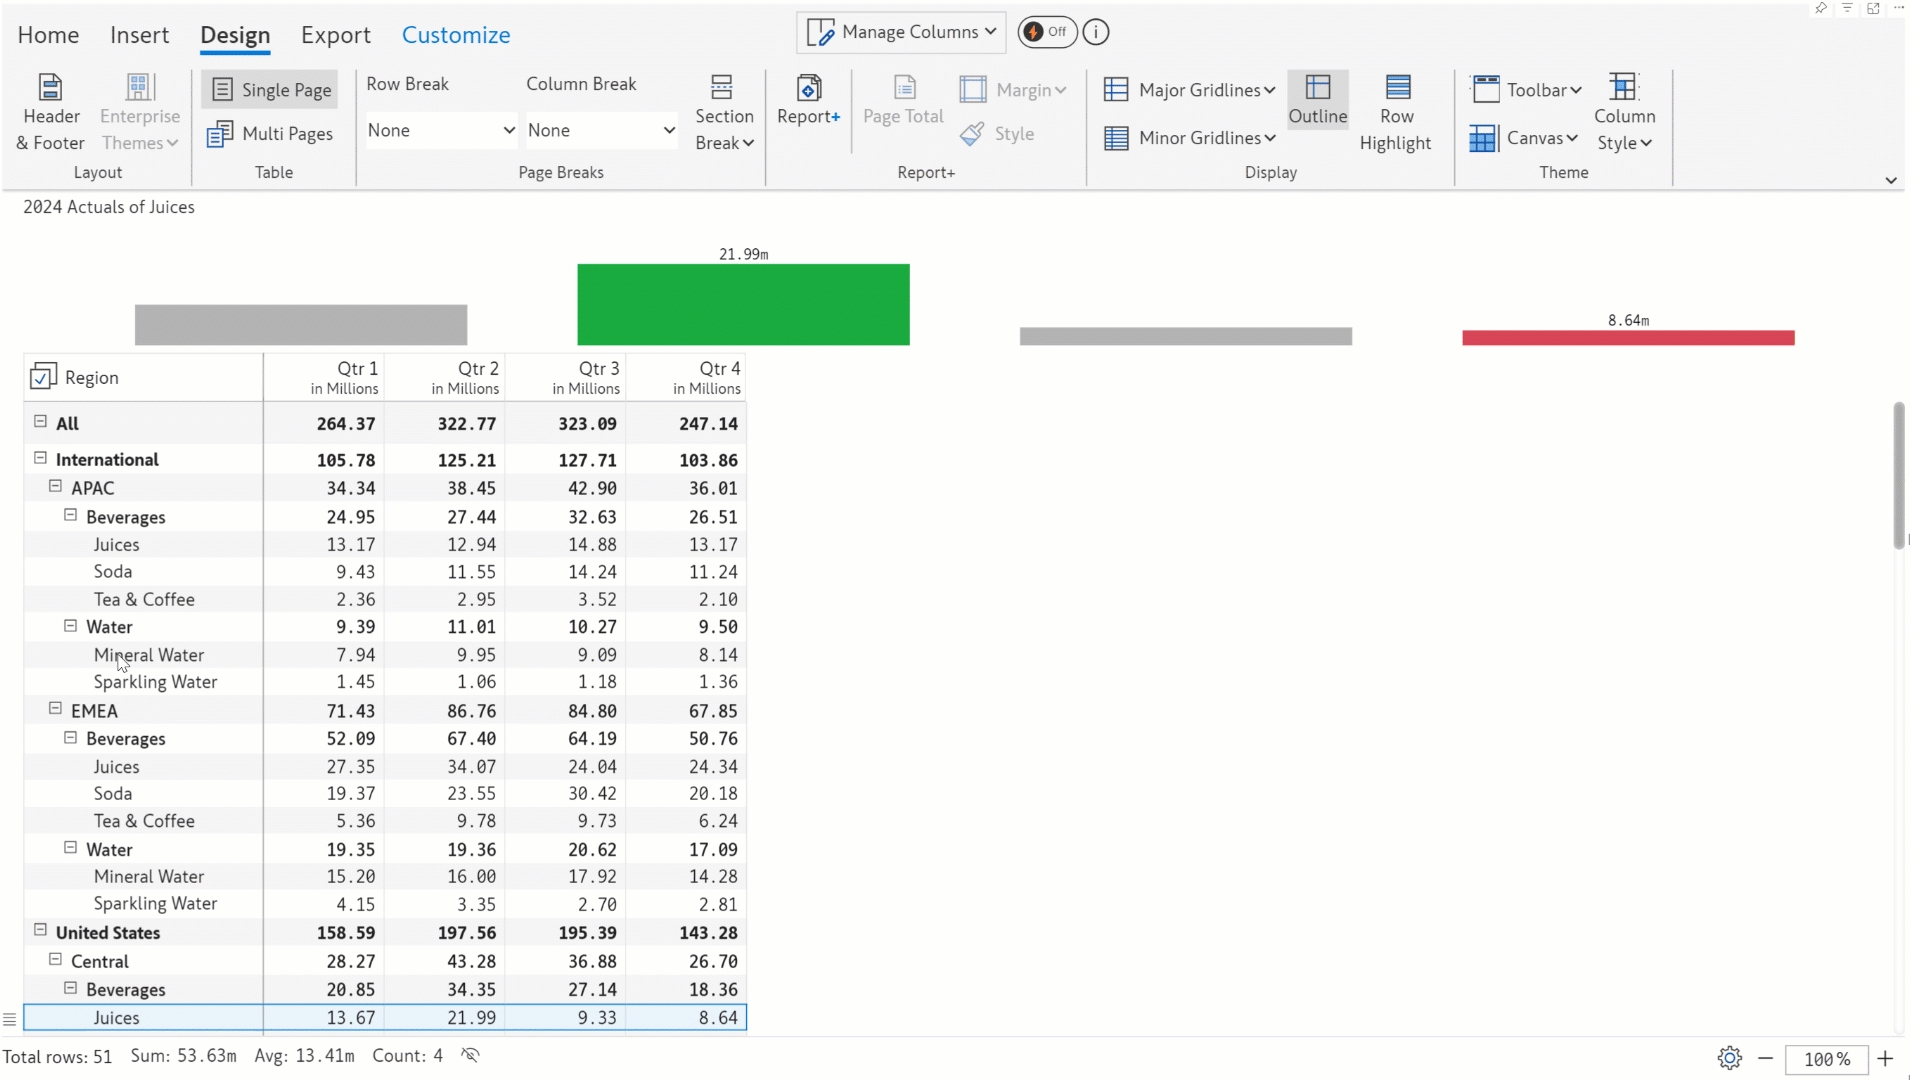Click the hidden-eye icon in status bar
This screenshot has height=1080, width=1910.
(470, 1056)
